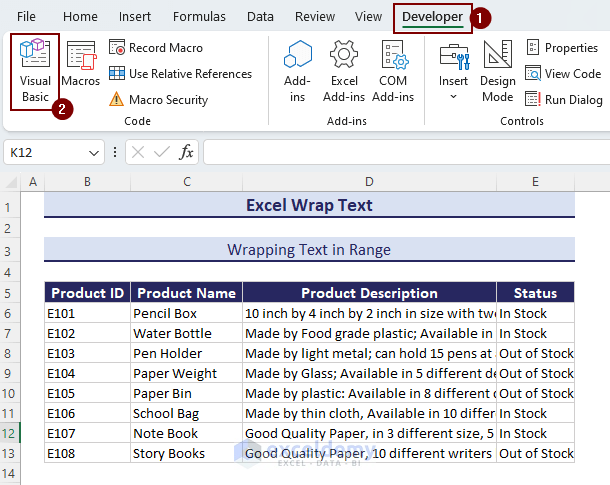
Task: Expand the Insert controls dropdown
Action: [x=453, y=96]
